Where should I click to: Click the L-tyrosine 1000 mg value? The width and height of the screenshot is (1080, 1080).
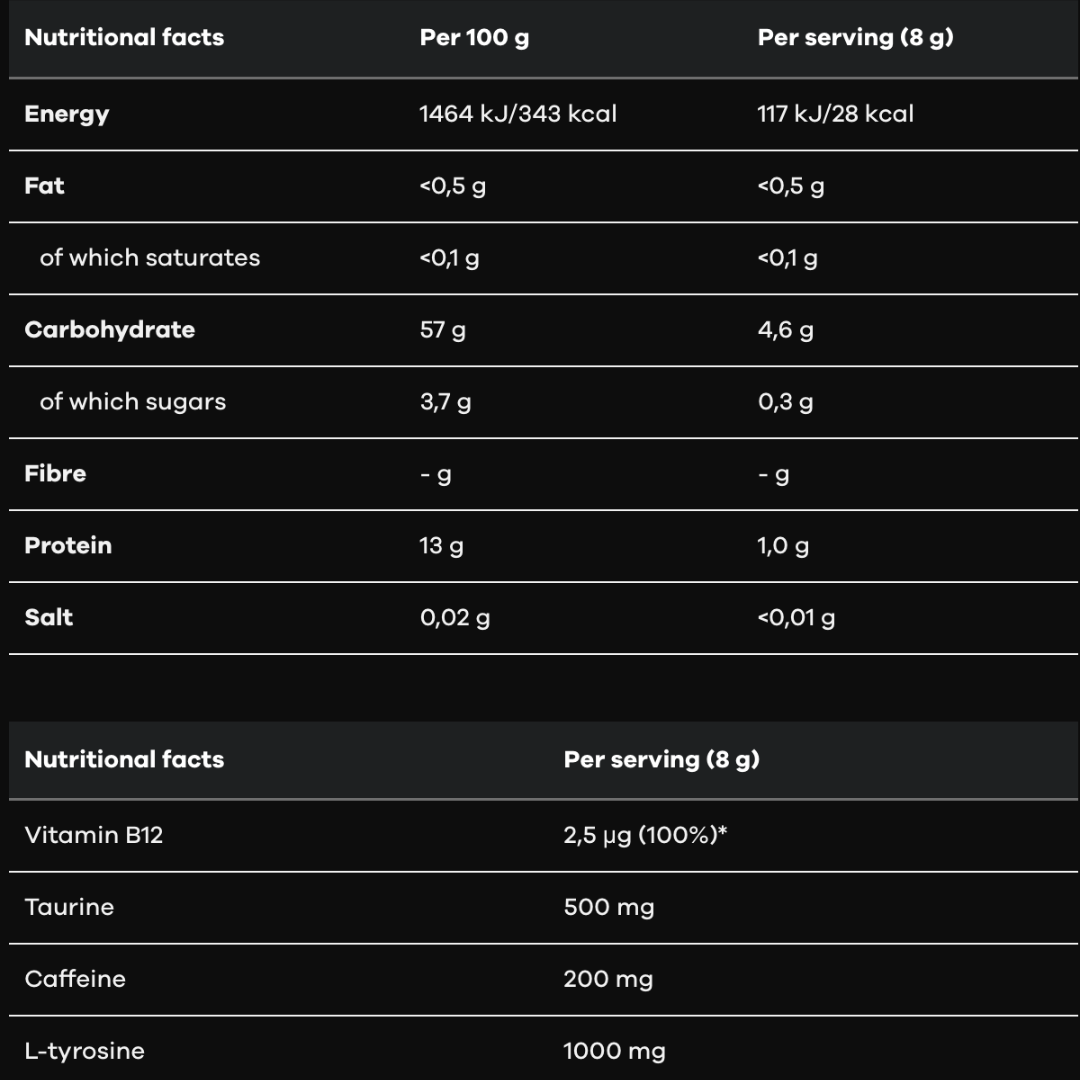[x=614, y=1051]
